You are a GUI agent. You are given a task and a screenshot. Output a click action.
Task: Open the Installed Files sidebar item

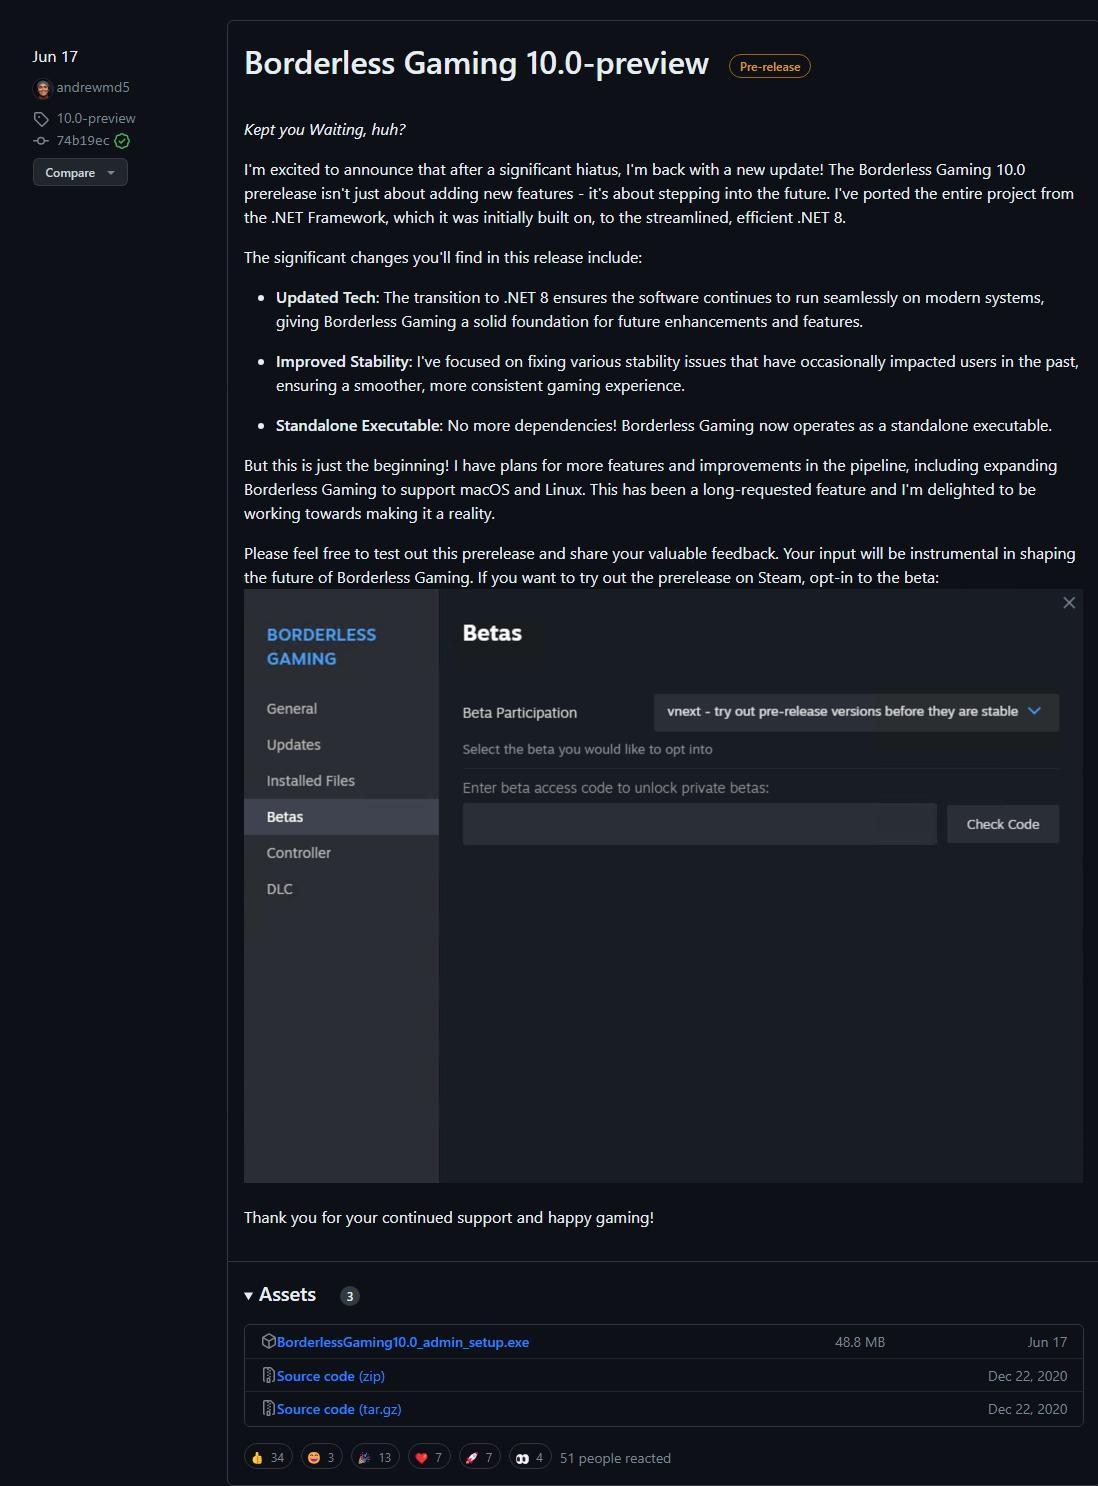click(x=310, y=781)
